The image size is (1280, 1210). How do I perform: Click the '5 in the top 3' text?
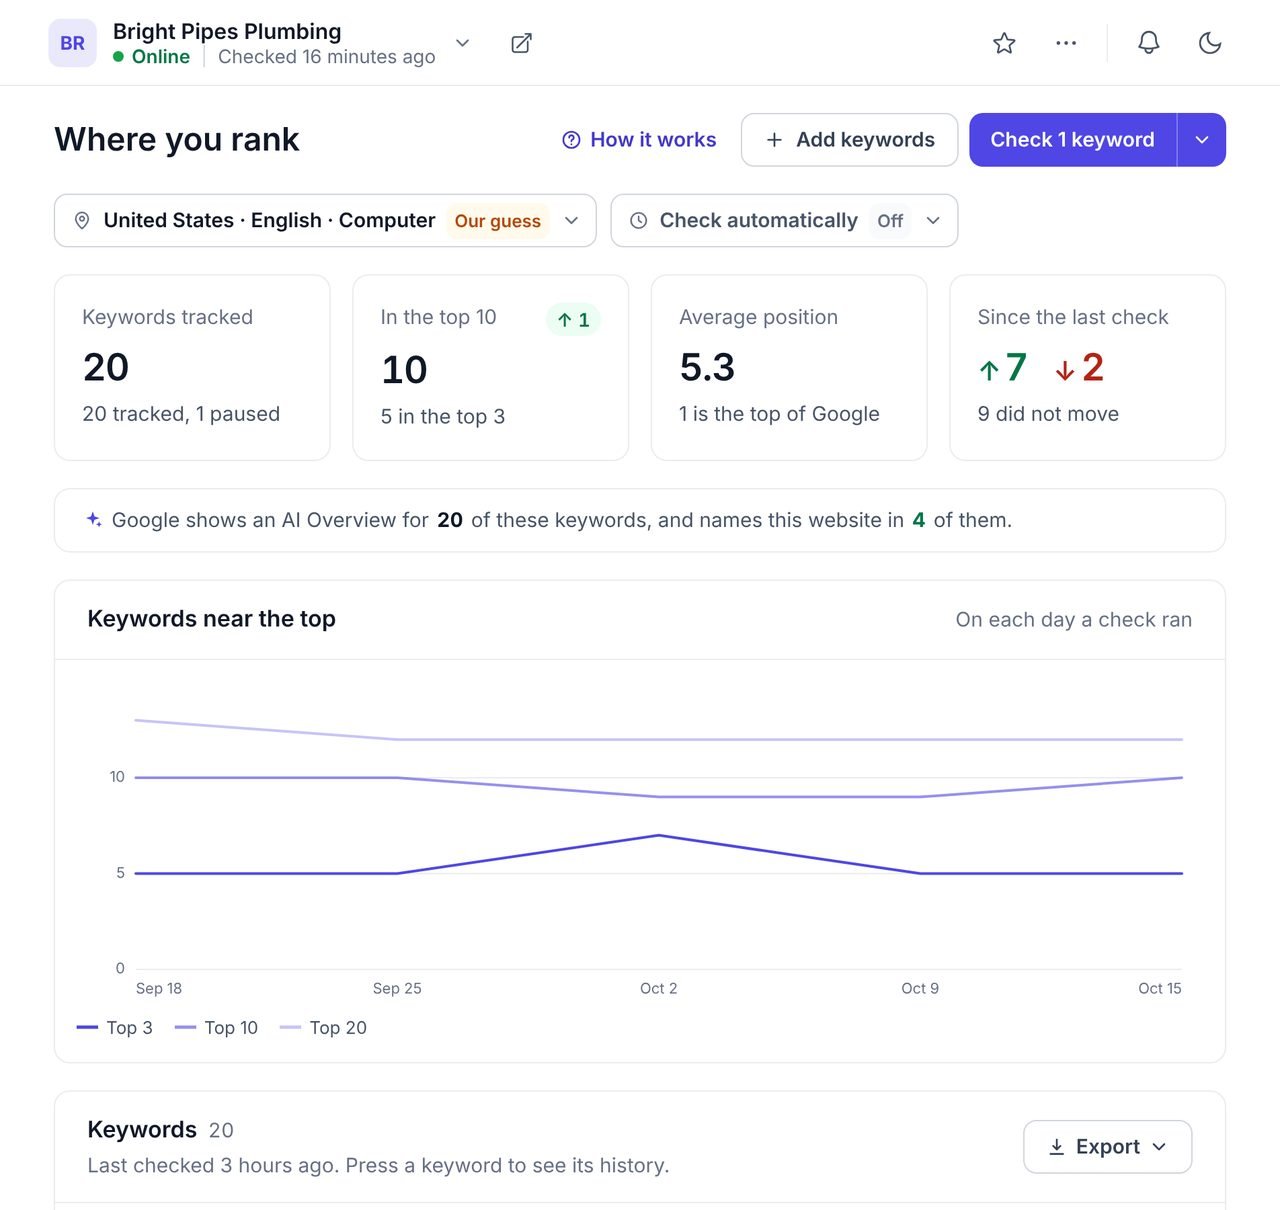pos(443,417)
